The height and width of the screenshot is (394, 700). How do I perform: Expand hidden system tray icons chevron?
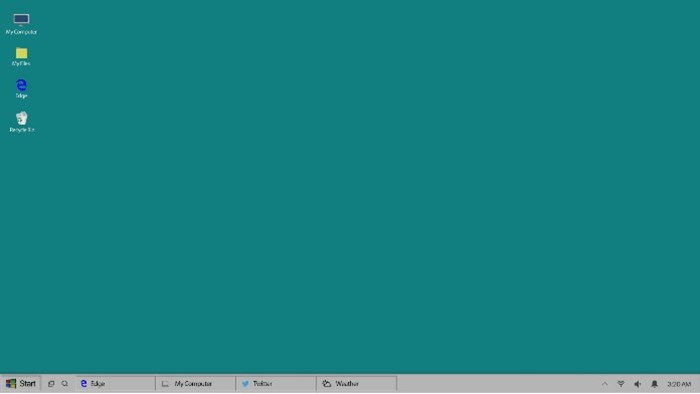click(x=604, y=384)
